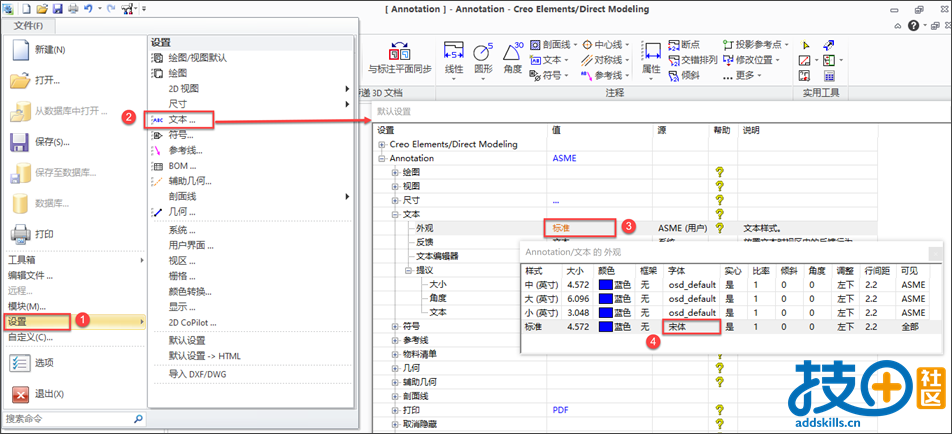Screen dimensions: 952x434
Task: Click the calculator icon in 实用工具 group
Action: pos(829,76)
